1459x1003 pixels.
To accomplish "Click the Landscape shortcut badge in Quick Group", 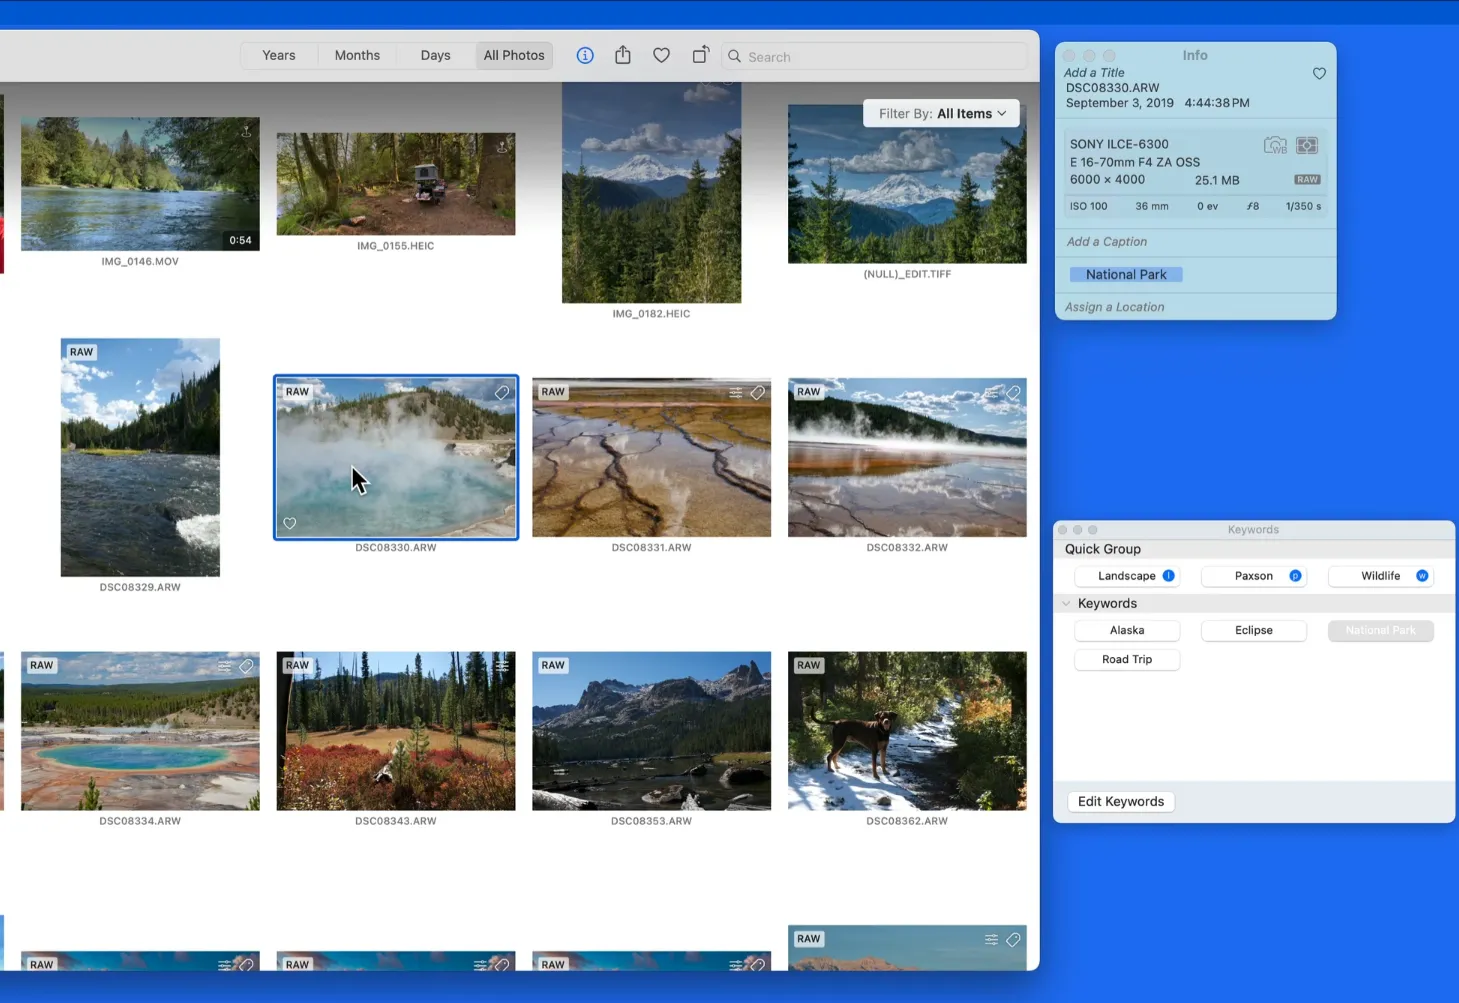I will click(x=1168, y=576).
